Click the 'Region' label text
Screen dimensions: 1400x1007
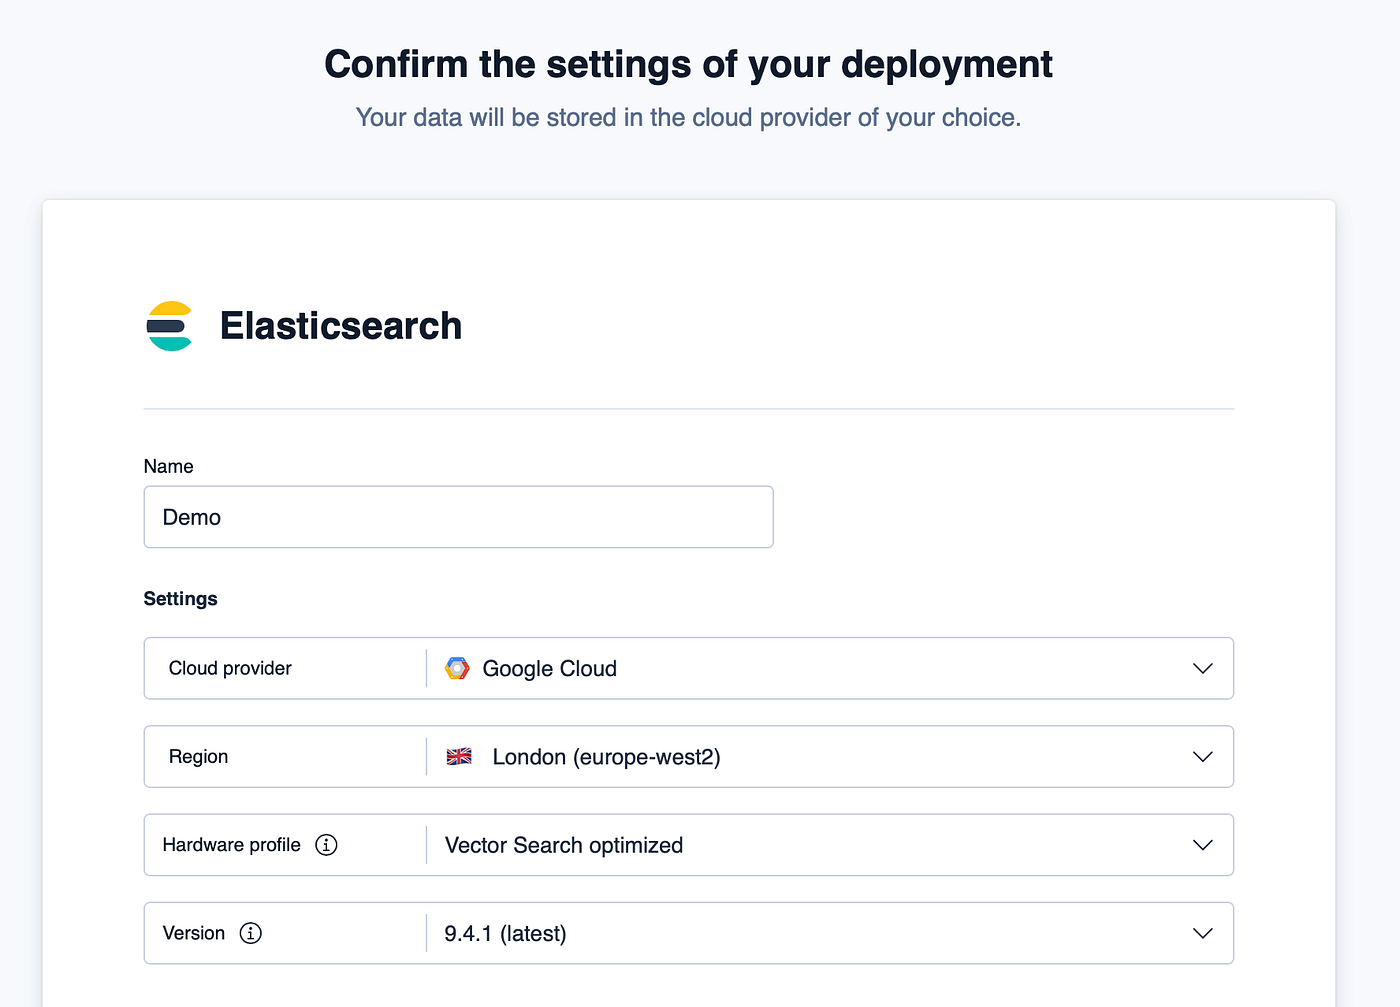[198, 757]
